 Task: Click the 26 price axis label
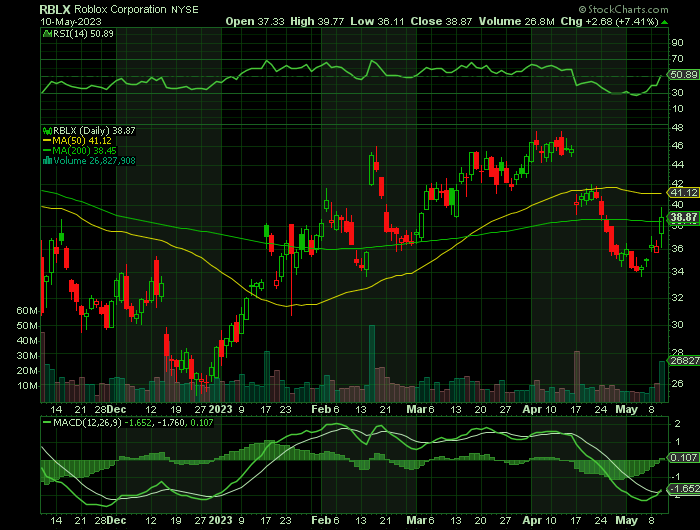click(x=677, y=383)
